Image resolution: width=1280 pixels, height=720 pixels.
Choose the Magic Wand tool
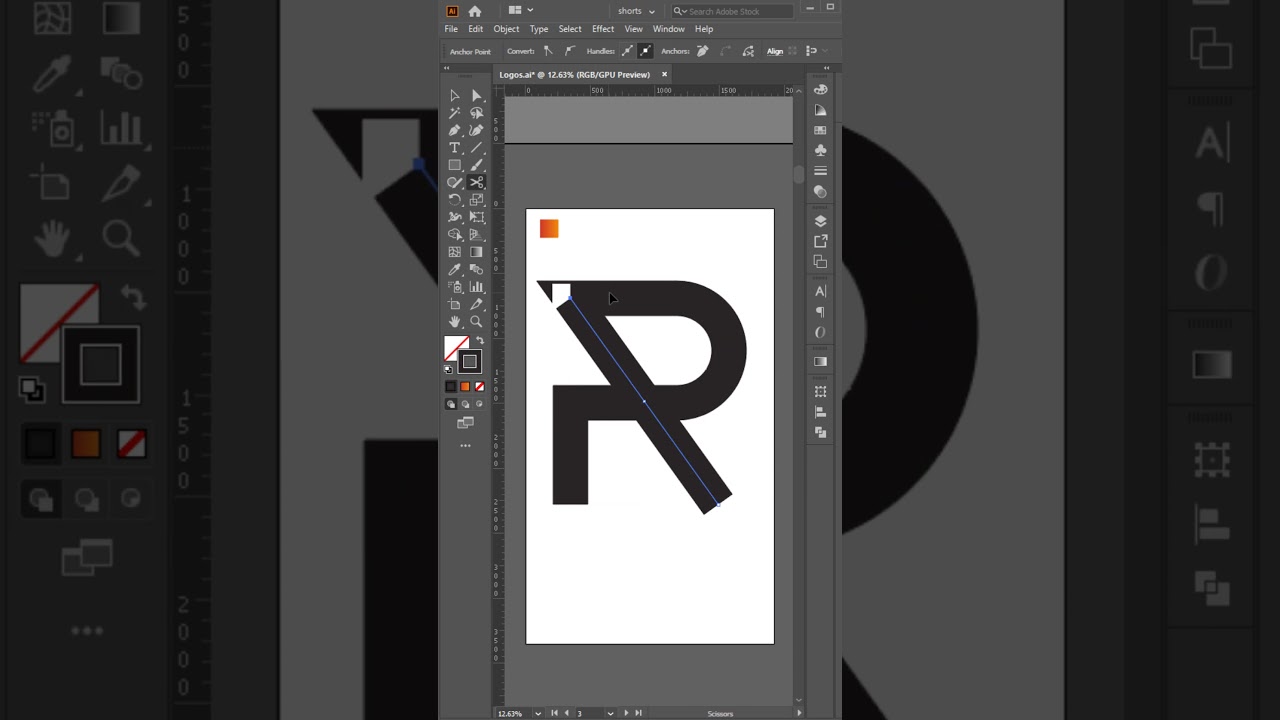click(454, 113)
